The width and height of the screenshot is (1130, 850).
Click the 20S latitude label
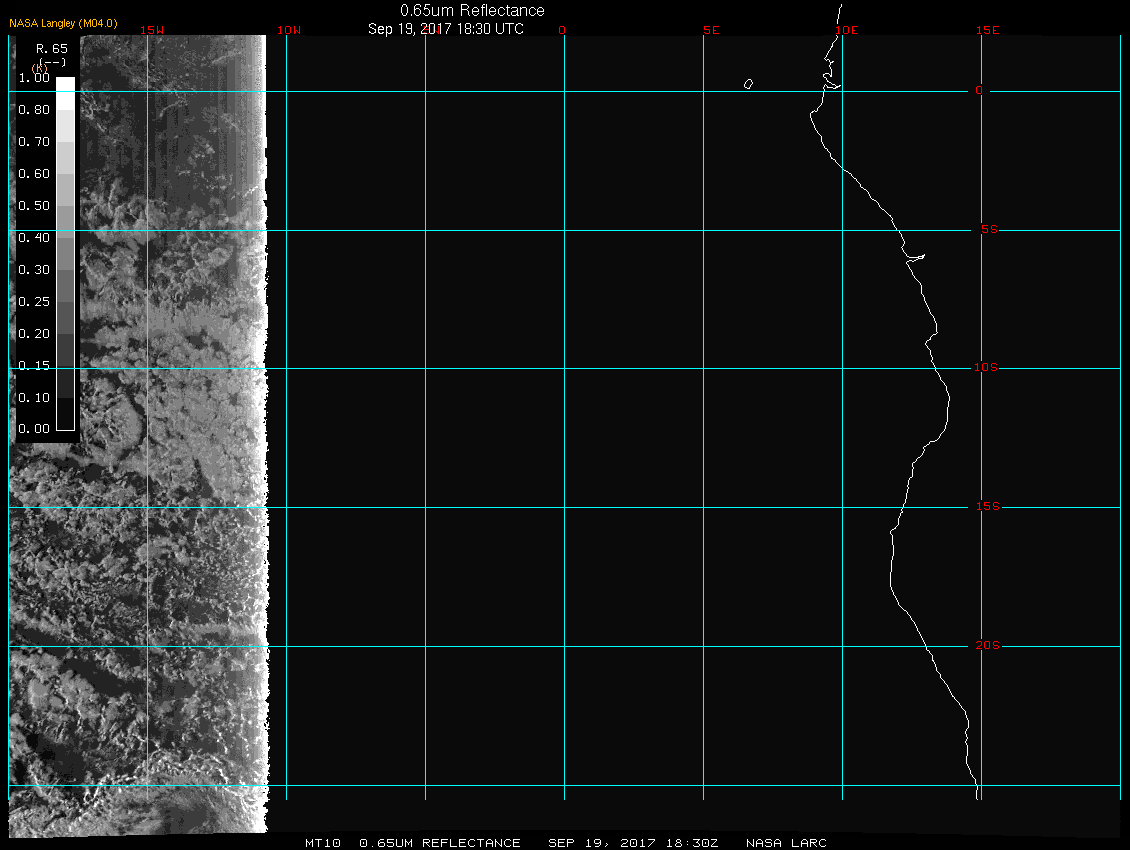pyautogui.click(x=987, y=645)
